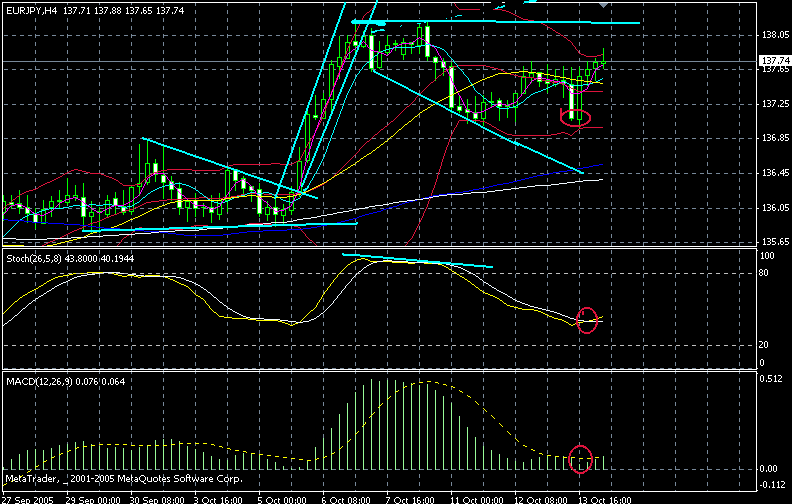Click the 100 level on Stochastic scale
792x504 pixels.
click(767, 256)
